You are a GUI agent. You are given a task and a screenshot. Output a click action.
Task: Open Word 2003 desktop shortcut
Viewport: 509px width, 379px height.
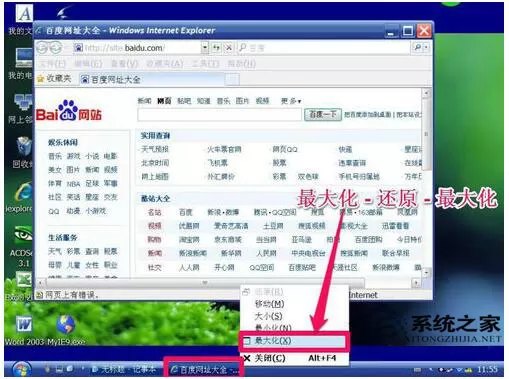[24, 329]
